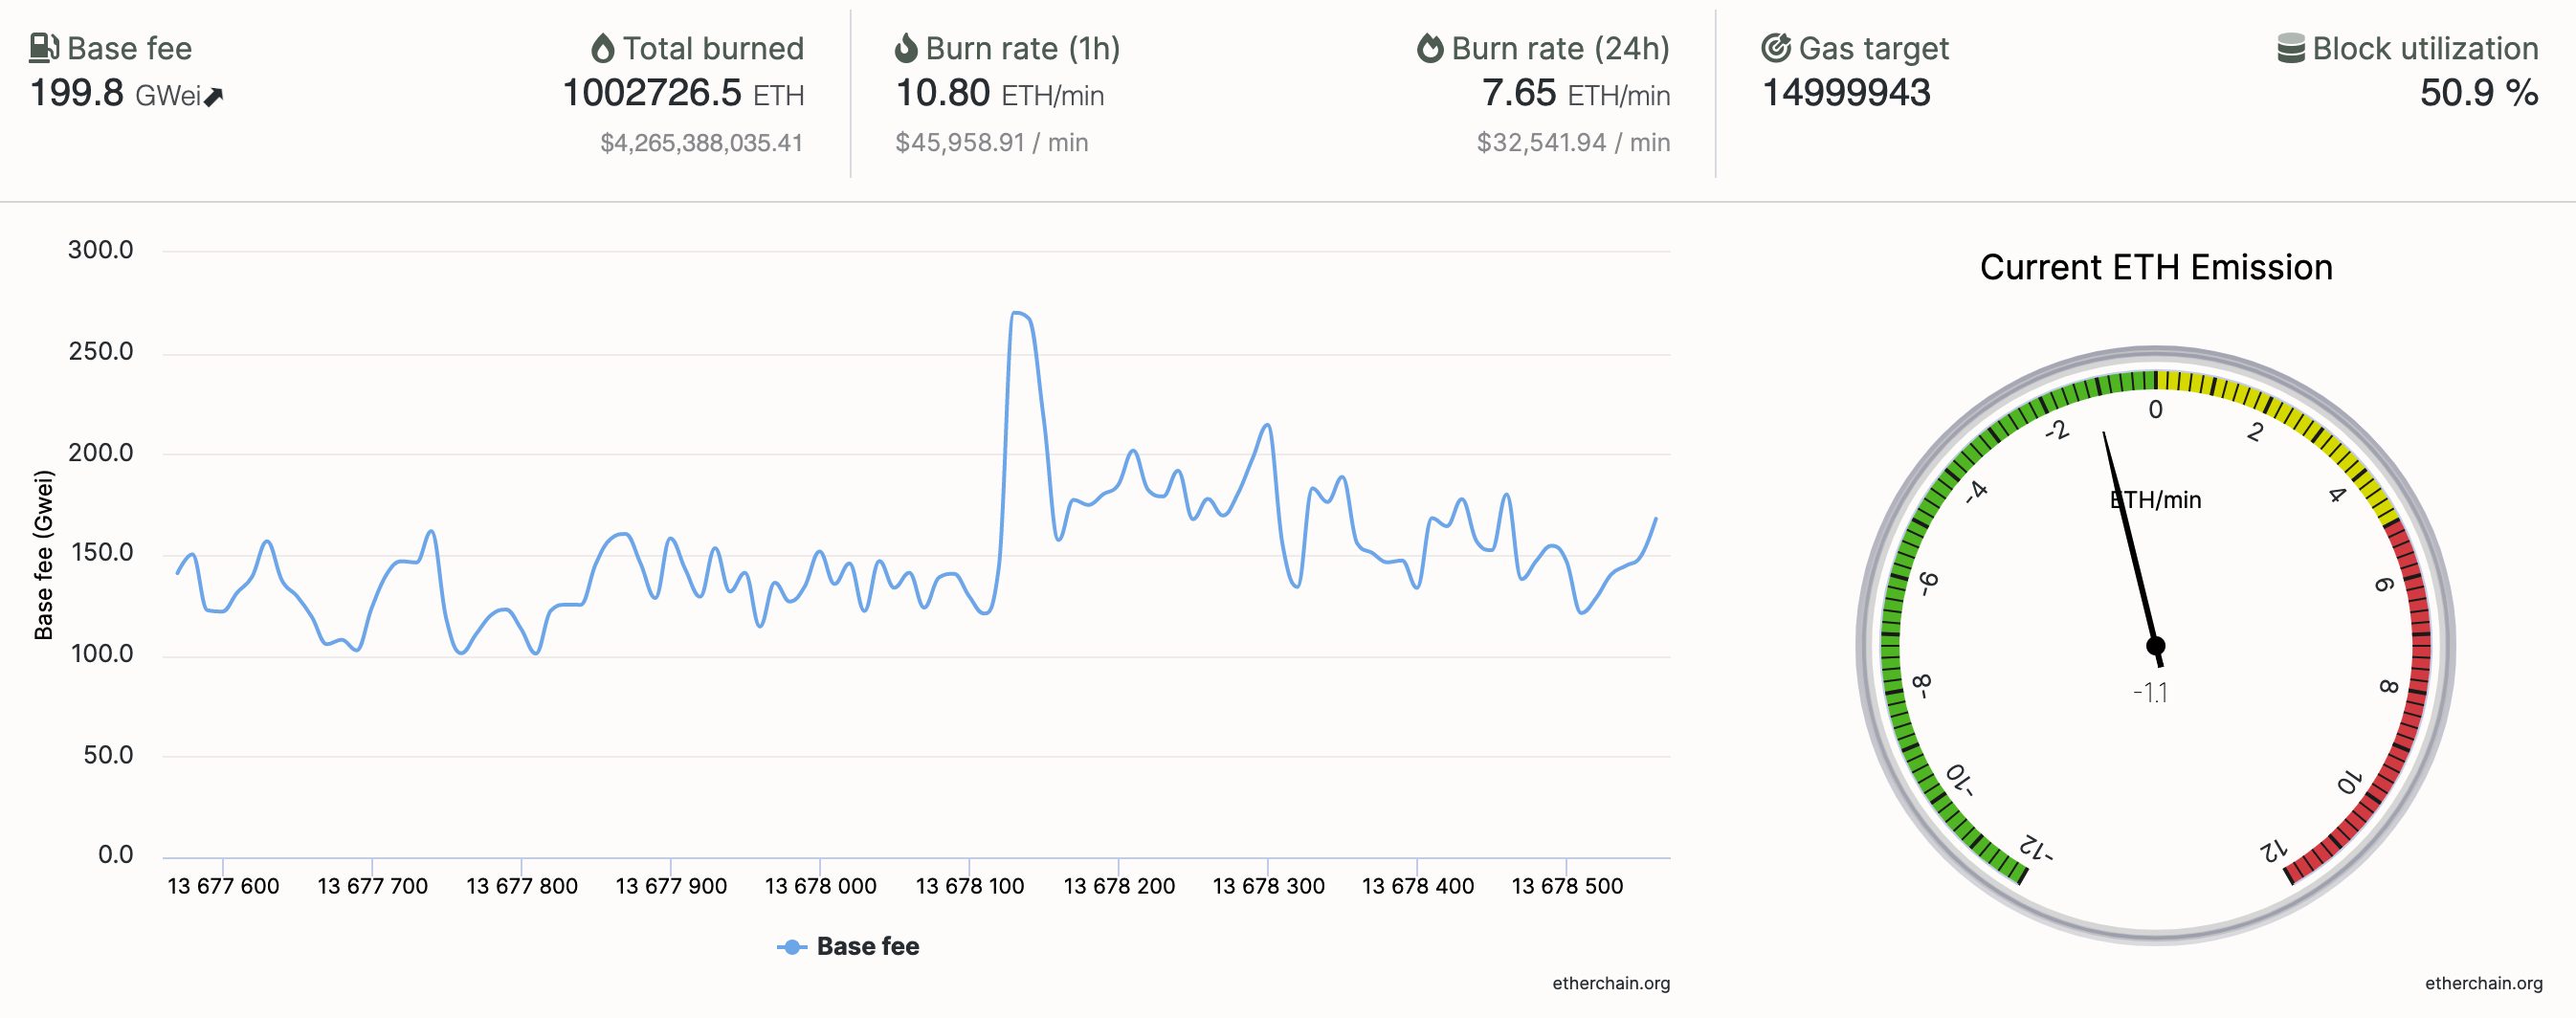The height and width of the screenshot is (1018, 2576).
Task: Click the gas pump icon beside Base fee
Action: (43, 48)
